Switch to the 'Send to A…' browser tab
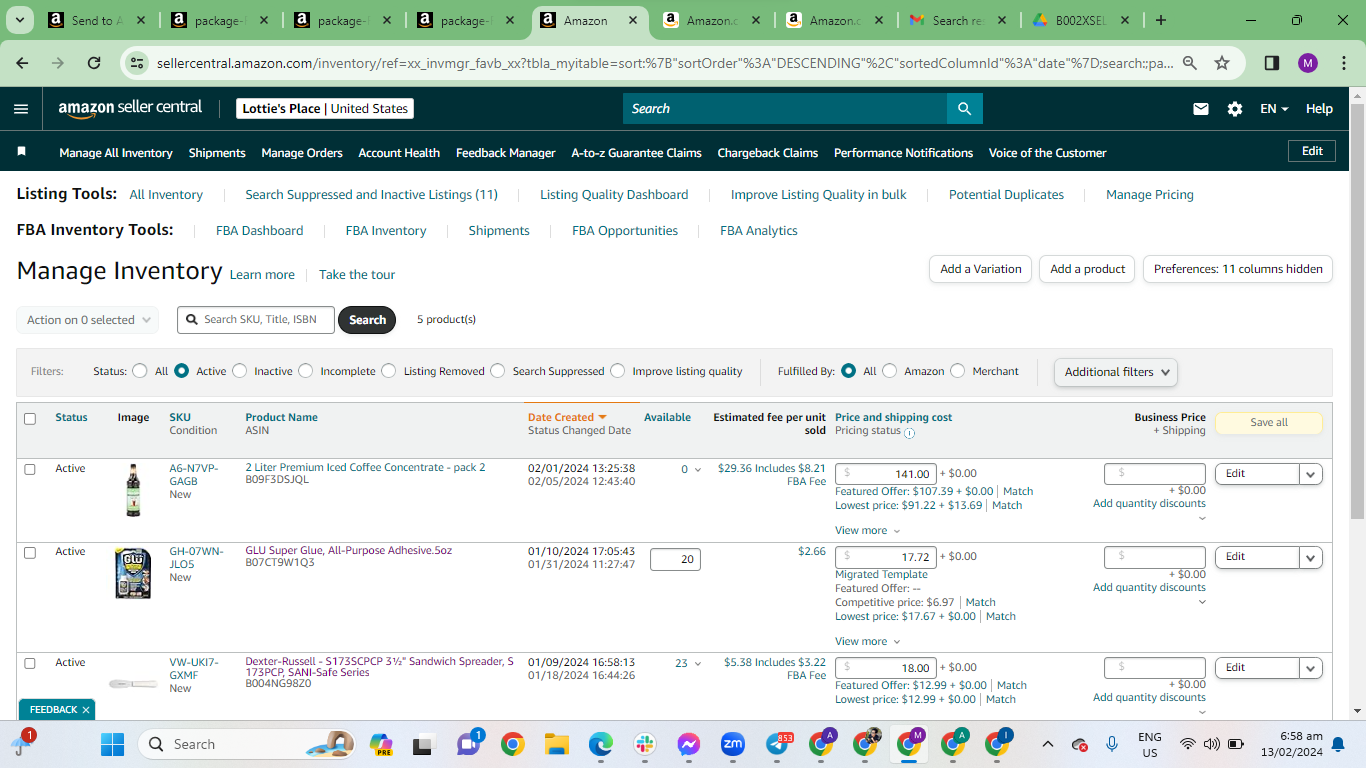Image resolution: width=1366 pixels, height=768 pixels. tap(97, 20)
